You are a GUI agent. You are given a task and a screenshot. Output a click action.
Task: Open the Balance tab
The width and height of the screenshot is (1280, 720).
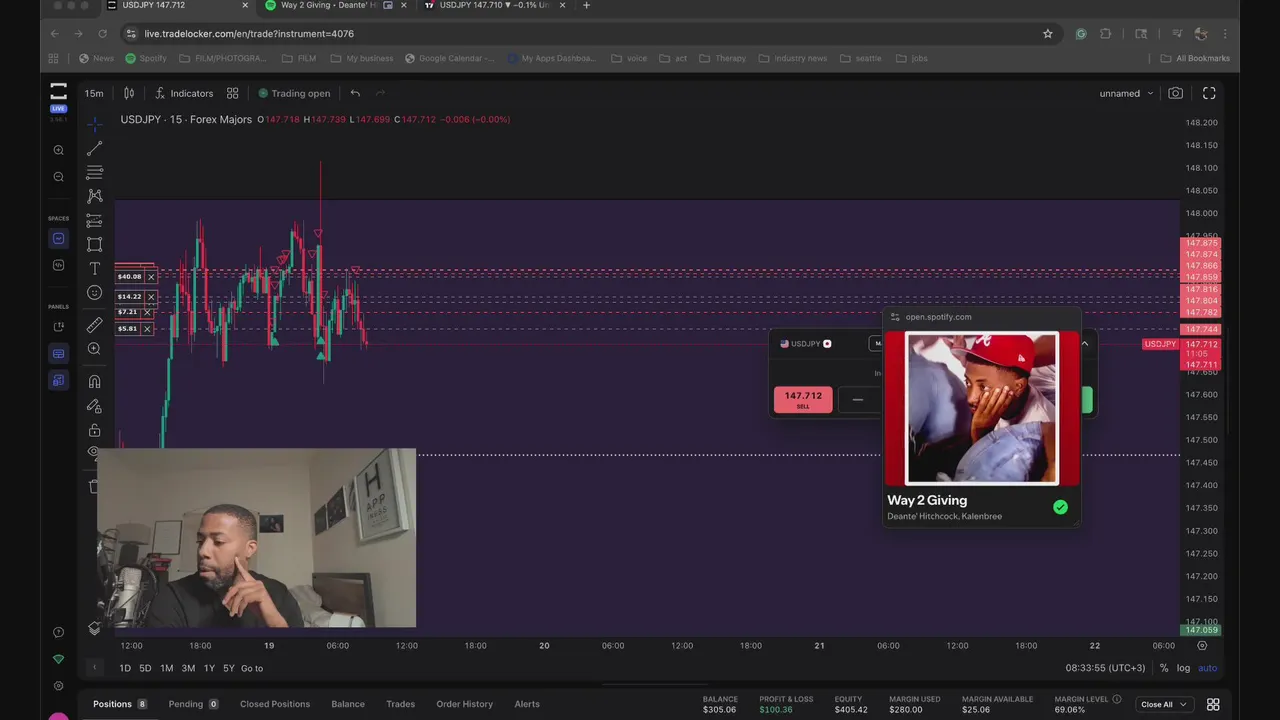(348, 704)
